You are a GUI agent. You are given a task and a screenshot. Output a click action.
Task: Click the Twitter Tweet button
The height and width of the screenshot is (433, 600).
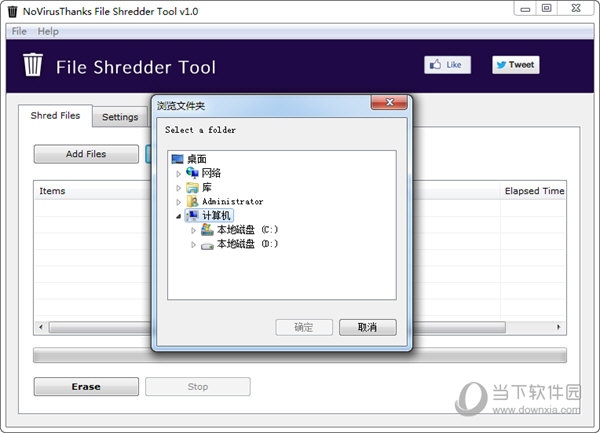(x=515, y=65)
